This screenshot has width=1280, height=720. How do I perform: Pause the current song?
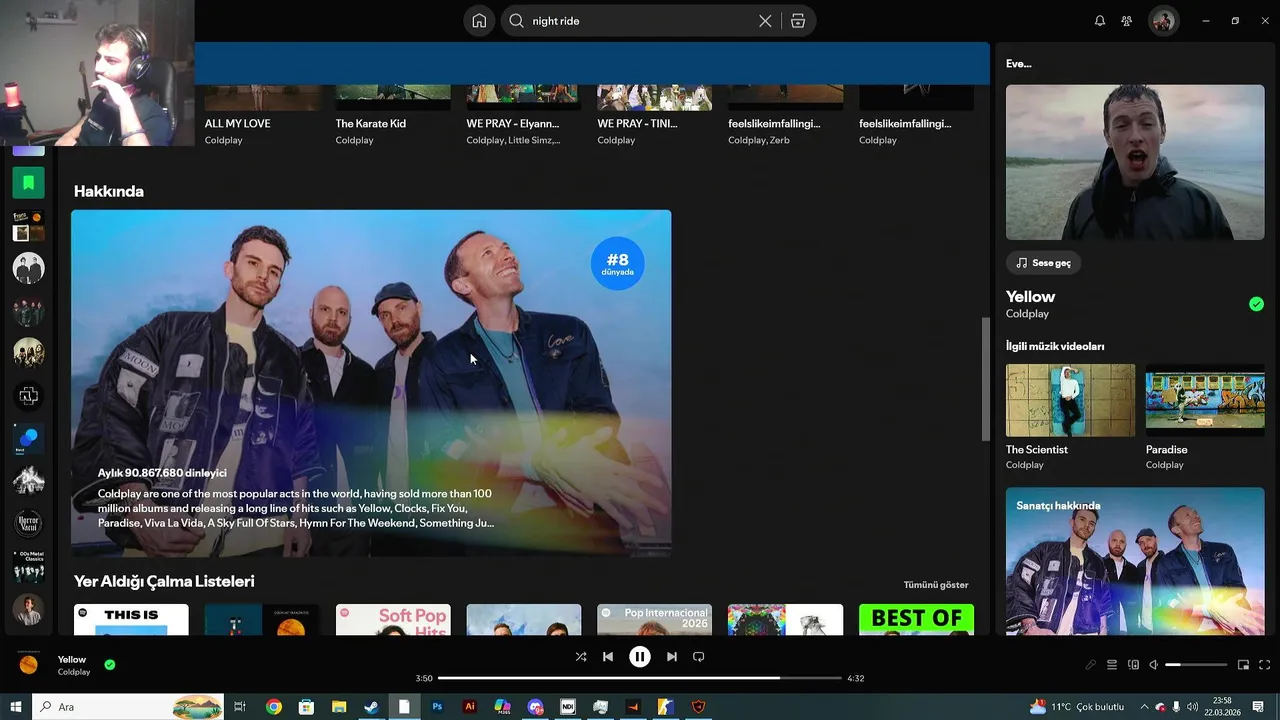coord(640,657)
